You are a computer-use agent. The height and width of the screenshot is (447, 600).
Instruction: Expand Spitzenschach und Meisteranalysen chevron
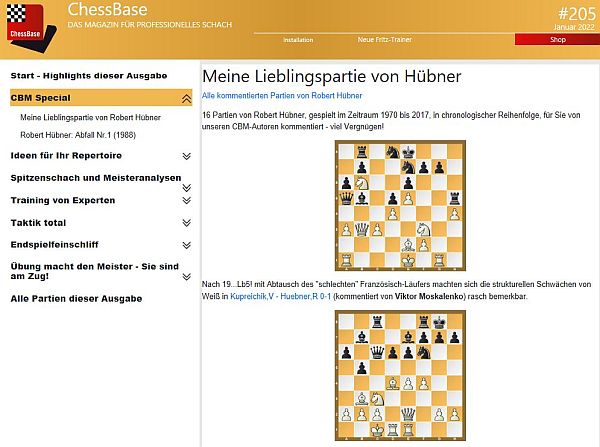[x=186, y=178]
